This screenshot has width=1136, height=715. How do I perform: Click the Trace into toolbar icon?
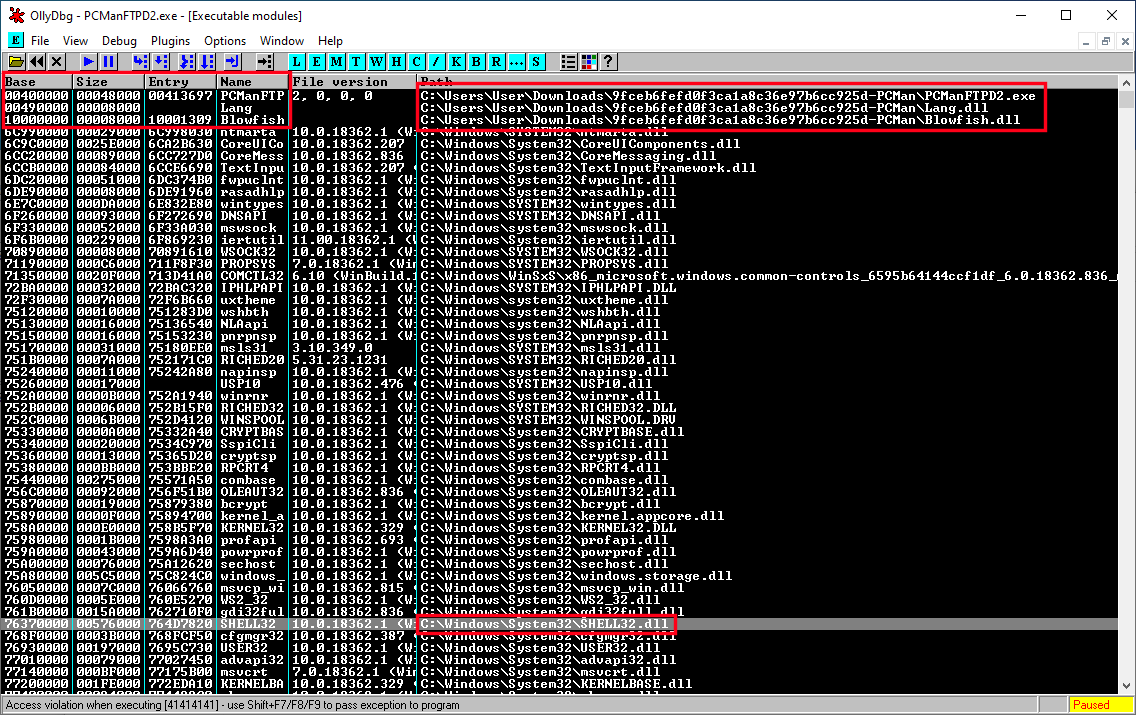186,62
